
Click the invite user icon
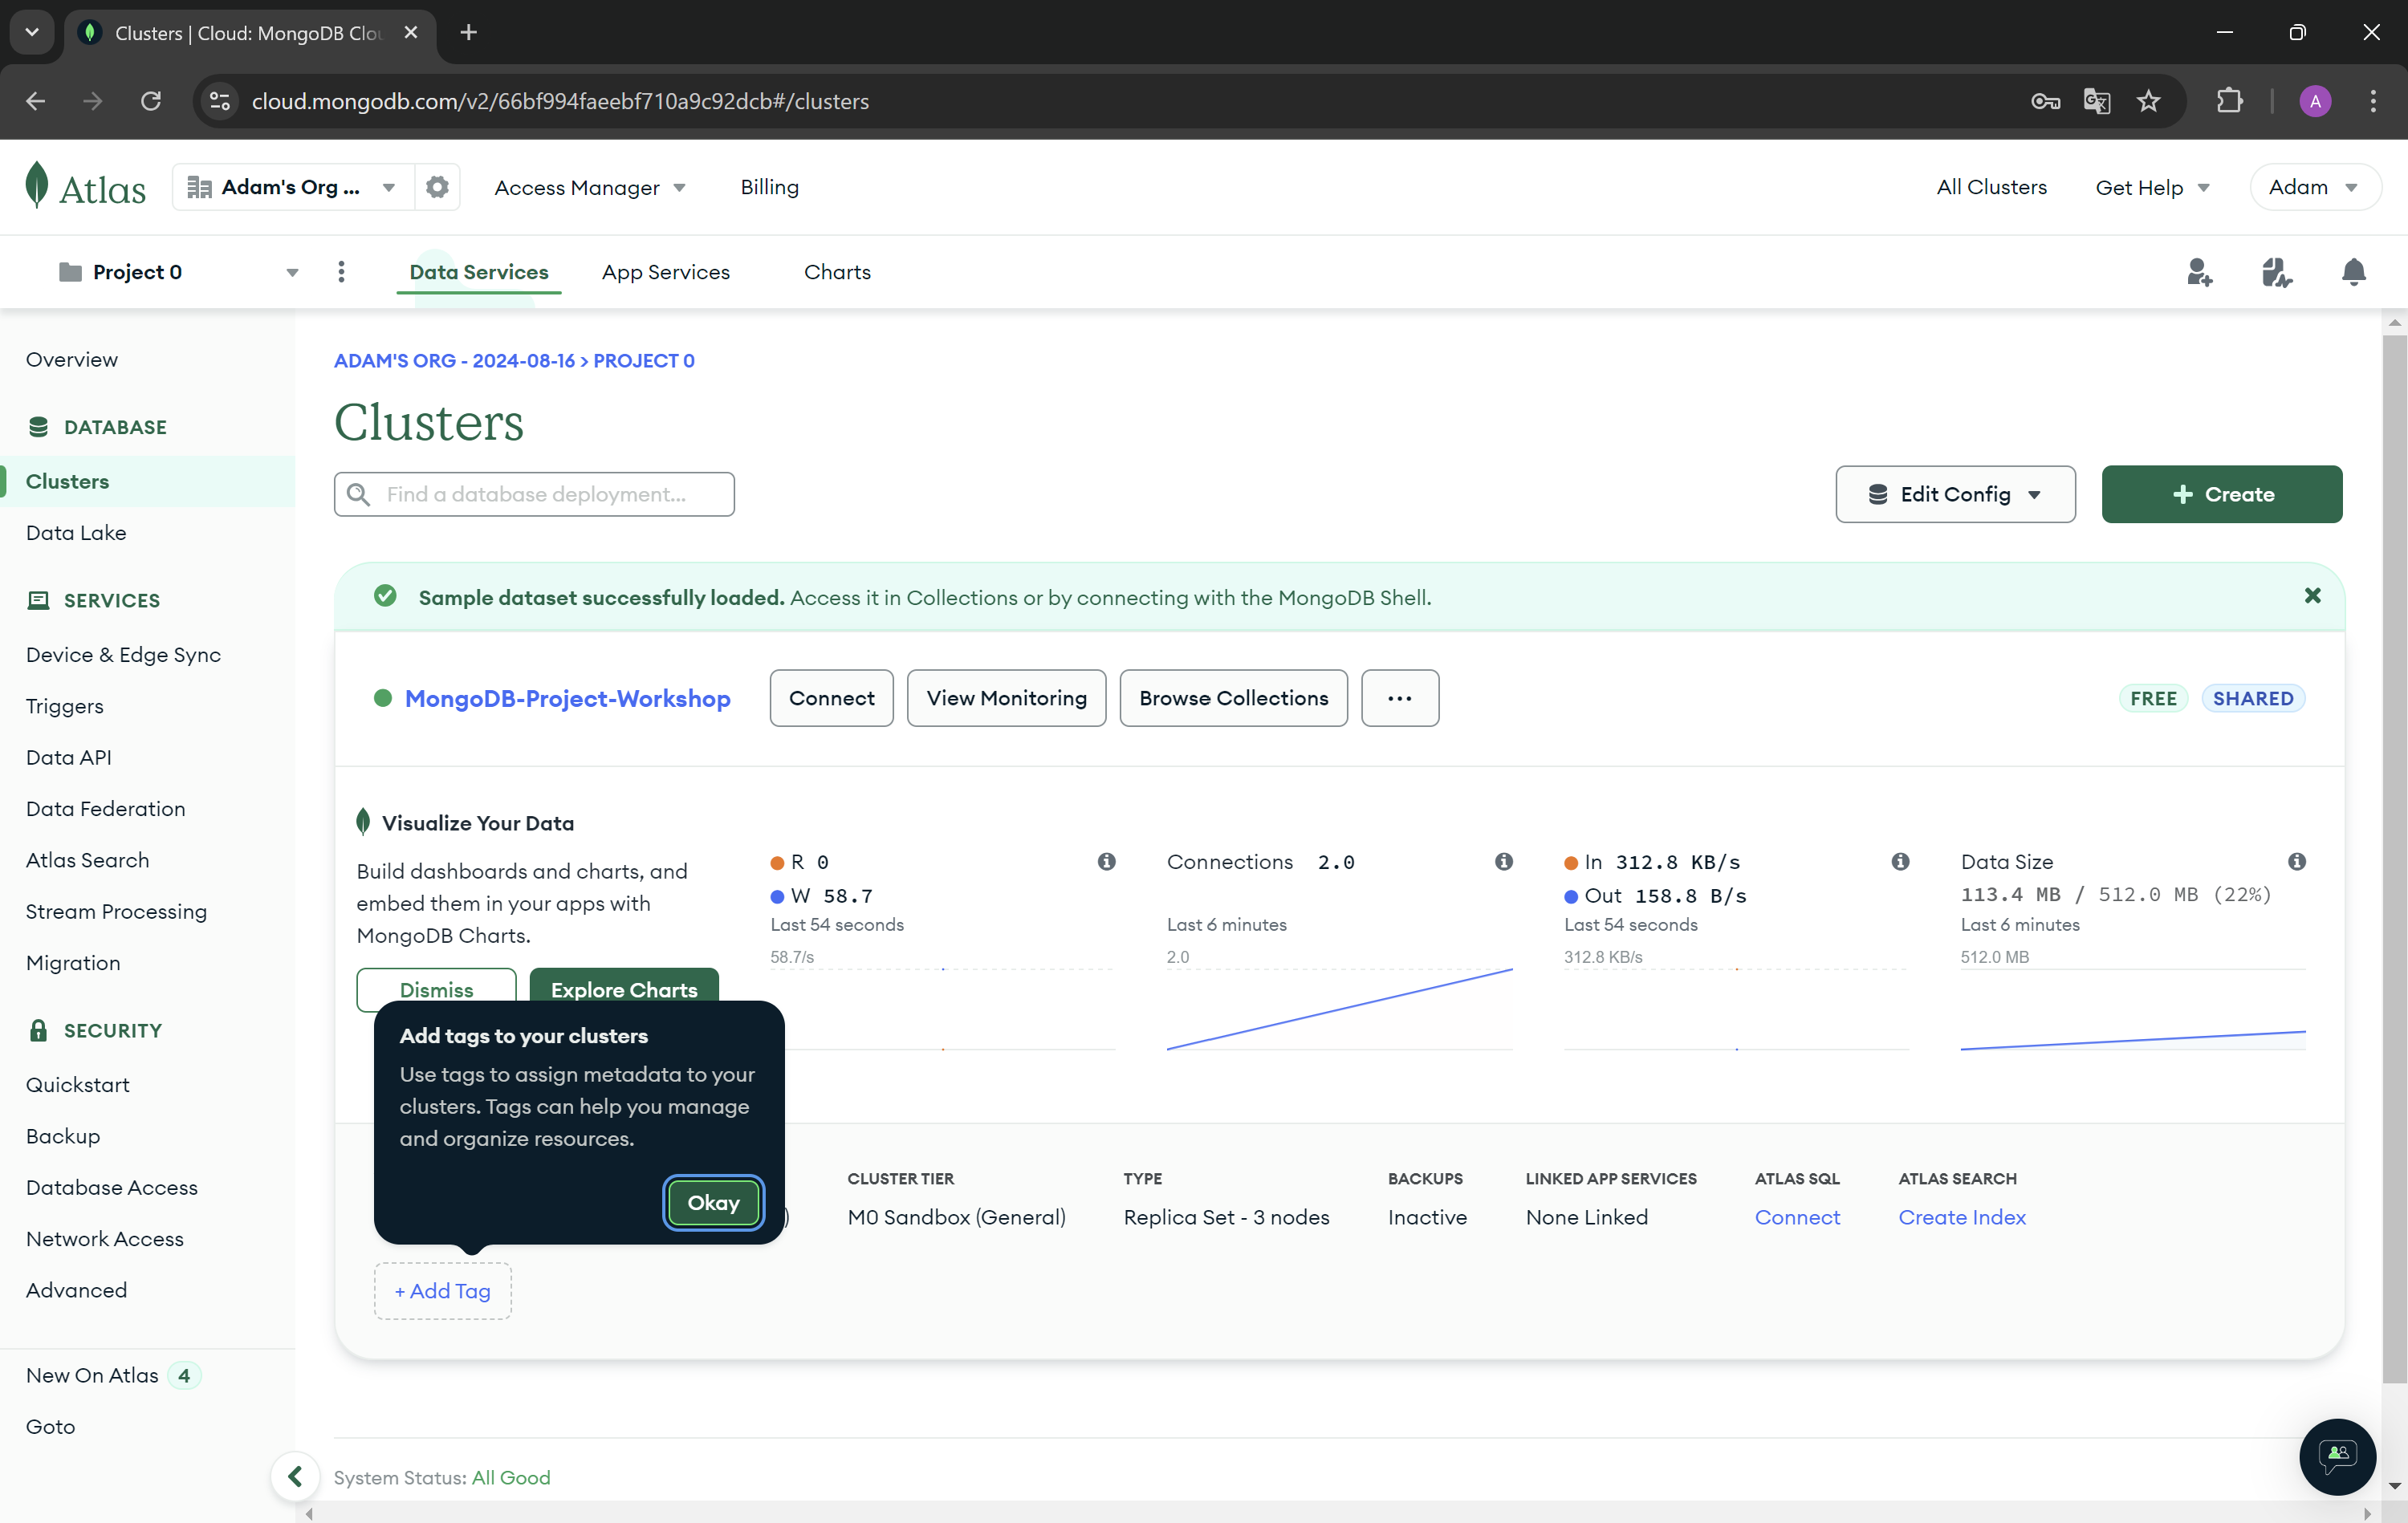[2198, 272]
